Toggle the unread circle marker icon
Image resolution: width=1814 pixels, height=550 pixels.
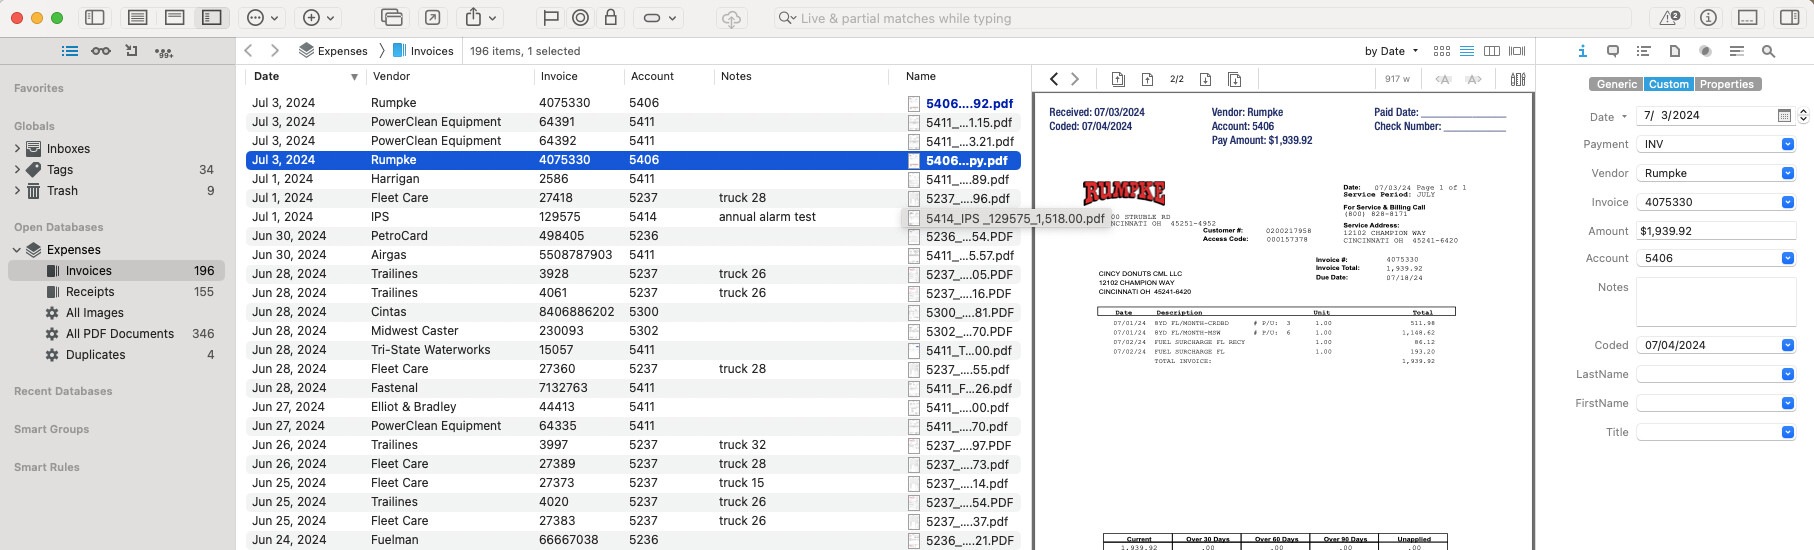click(581, 18)
